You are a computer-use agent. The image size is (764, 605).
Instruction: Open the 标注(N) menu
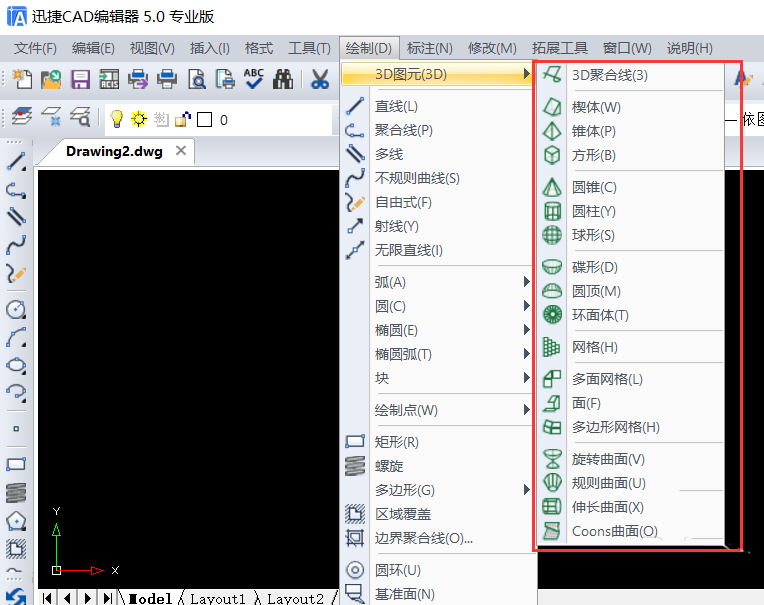(x=429, y=48)
